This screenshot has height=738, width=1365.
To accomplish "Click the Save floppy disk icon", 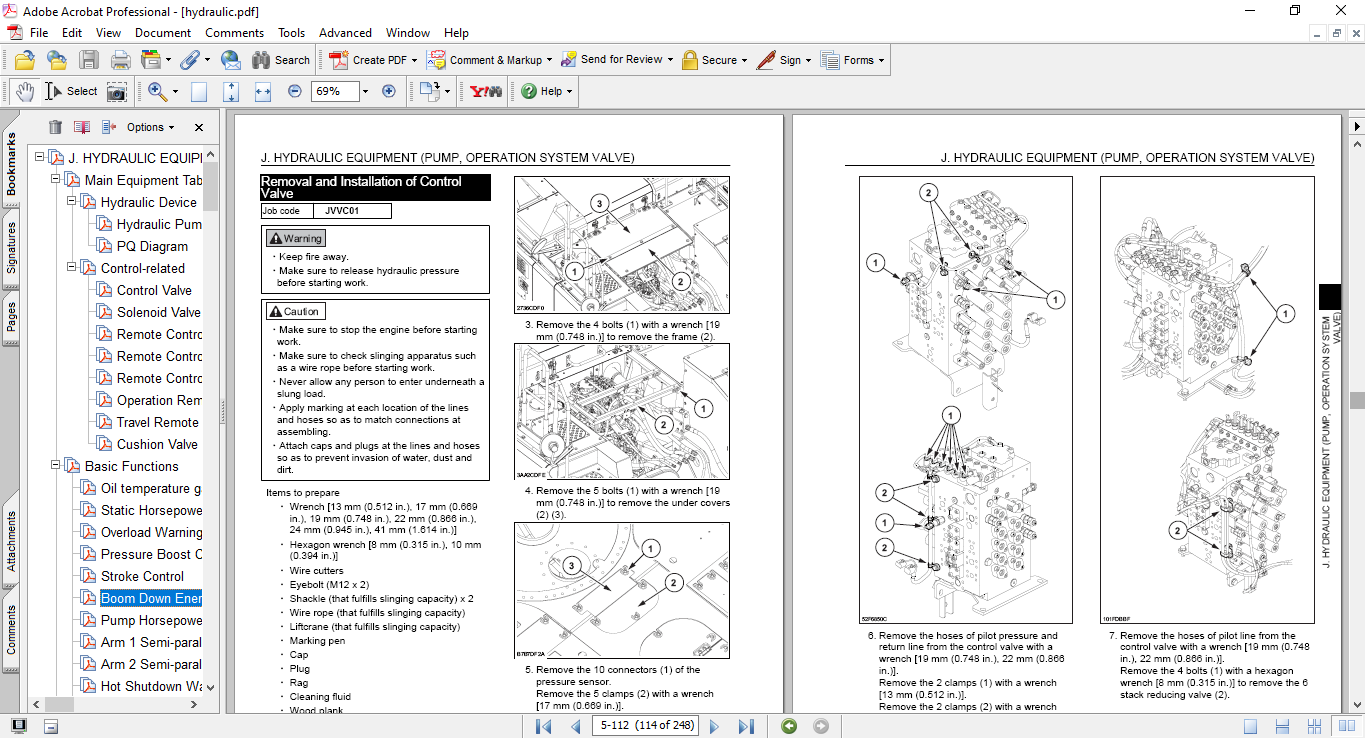I will pos(89,60).
